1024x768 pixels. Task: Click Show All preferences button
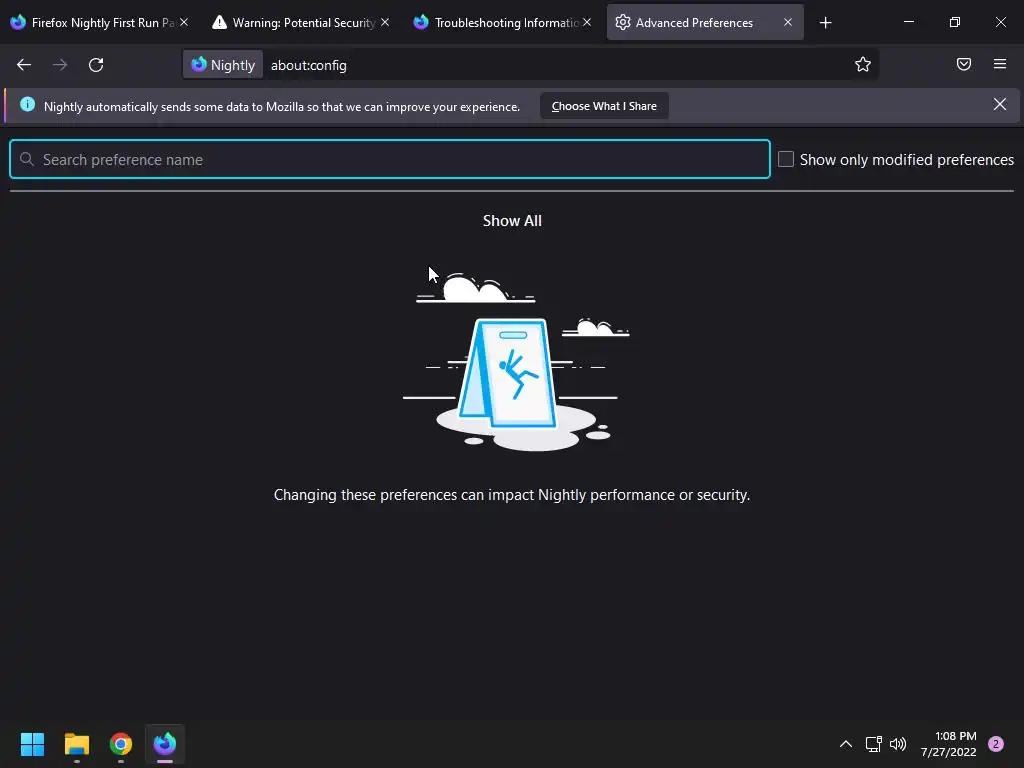(x=512, y=221)
